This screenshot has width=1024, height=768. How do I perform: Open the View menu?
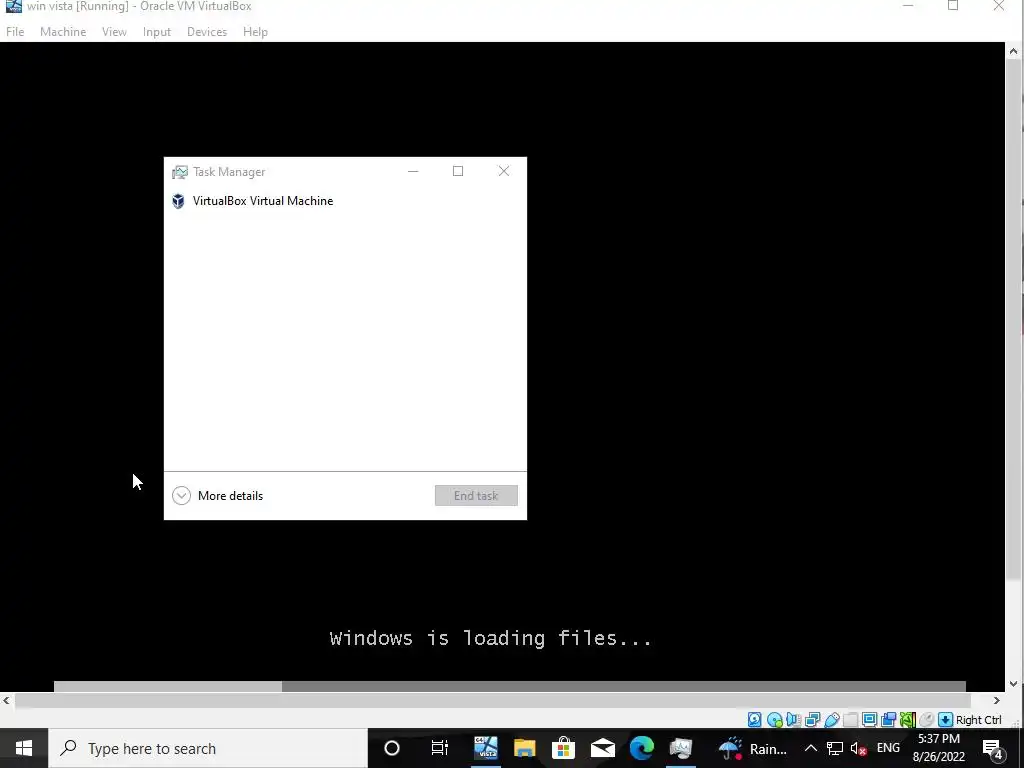click(x=114, y=31)
